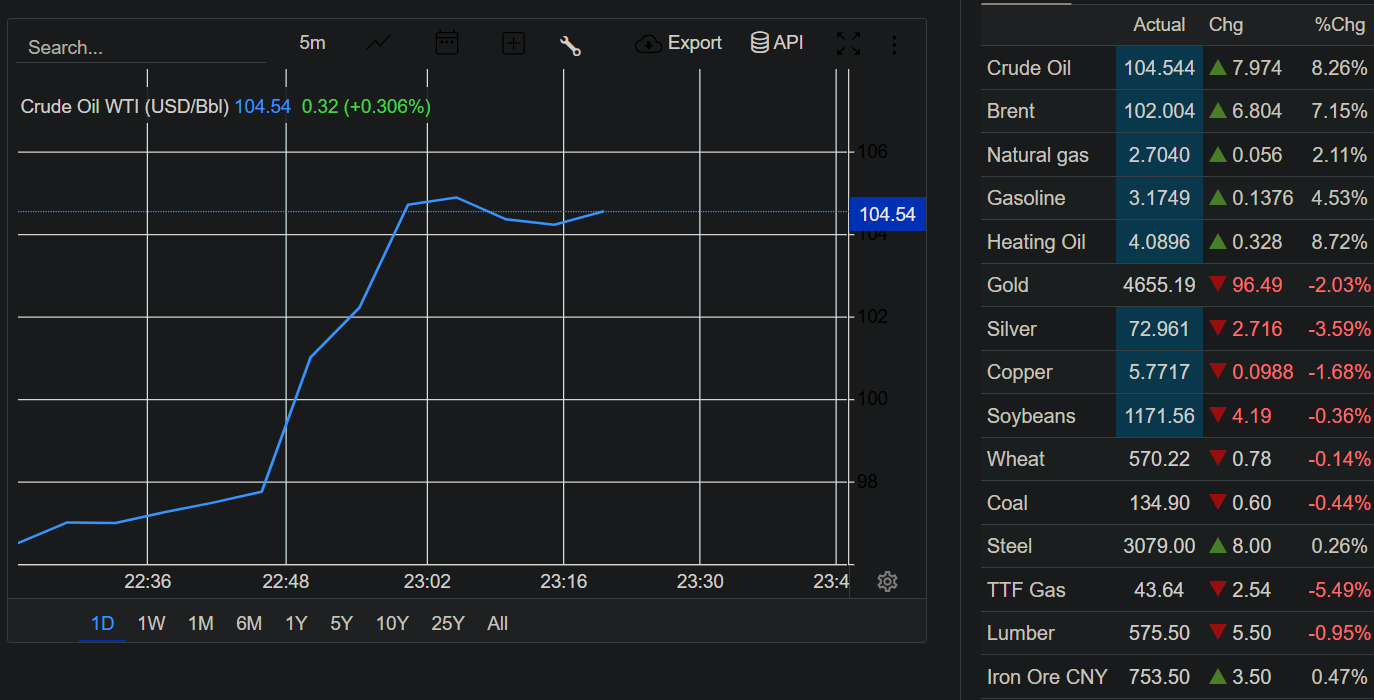The image size is (1374, 700).
Task: Click Copper change value 0.0988
Action: tap(1262, 372)
